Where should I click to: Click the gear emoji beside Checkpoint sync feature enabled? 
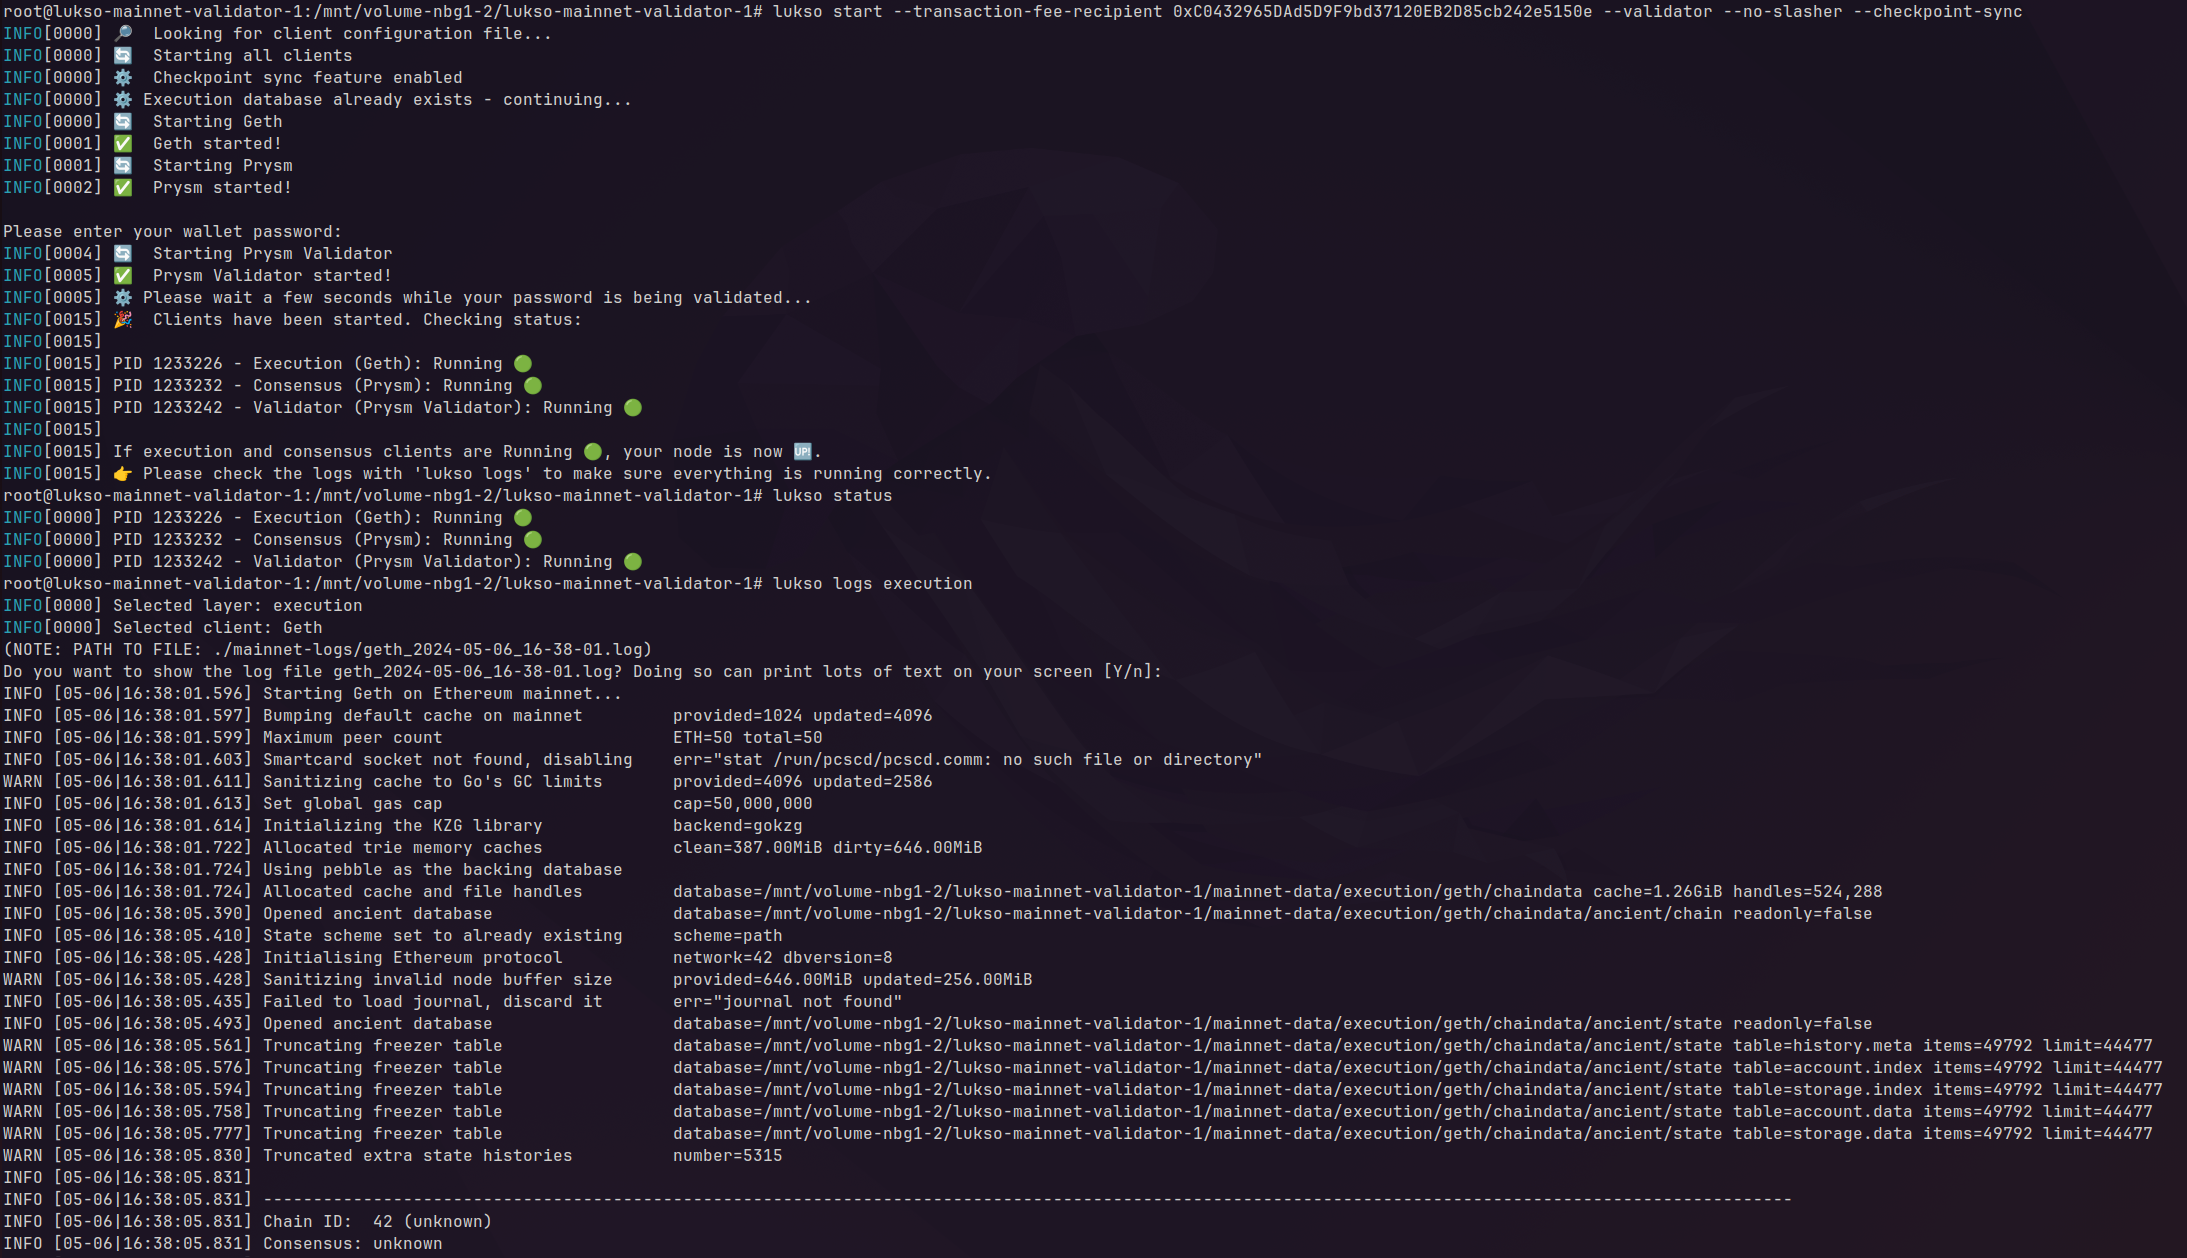pos(123,78)
